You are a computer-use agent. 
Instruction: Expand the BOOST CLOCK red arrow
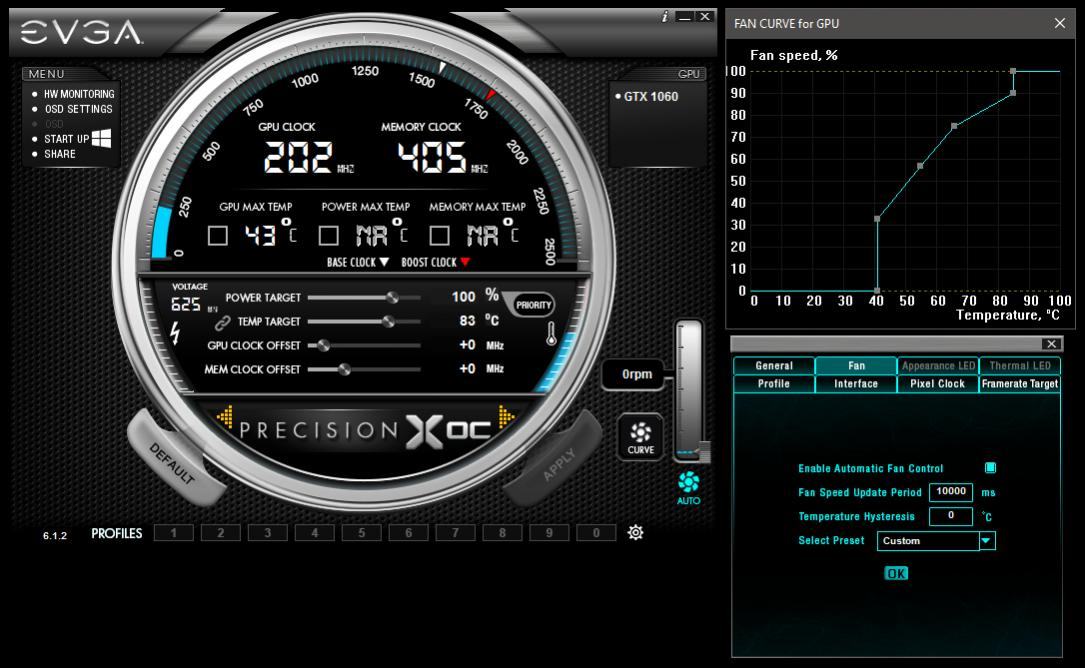tap(465, 262)
